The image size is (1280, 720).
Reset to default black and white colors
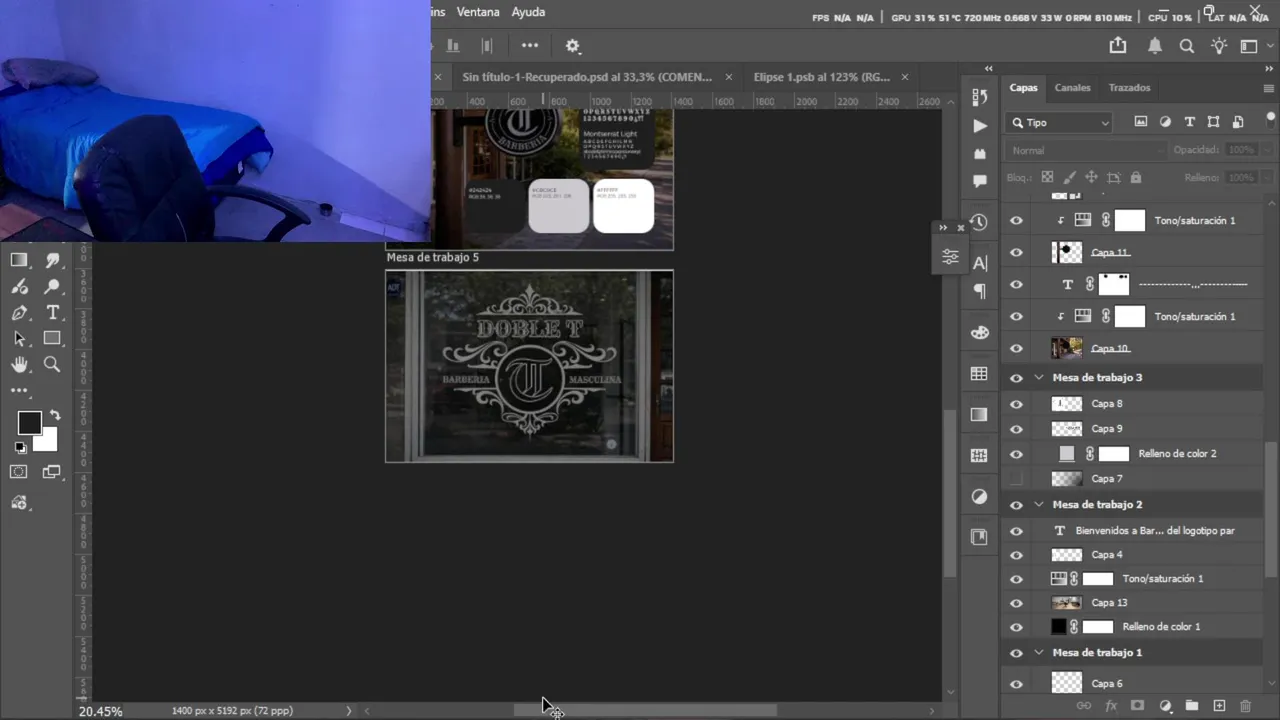pyautogui.click(x=21, y=448)
